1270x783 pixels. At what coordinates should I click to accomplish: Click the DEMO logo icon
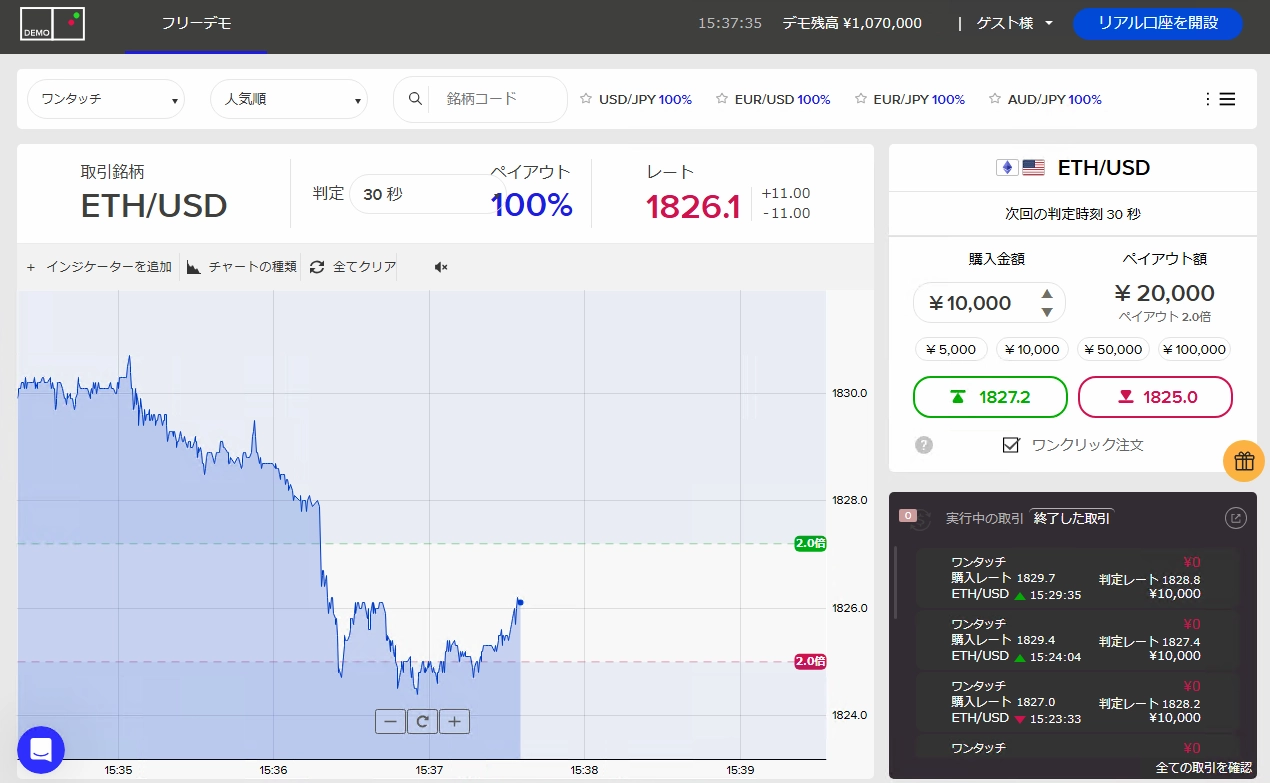[52, 24]
